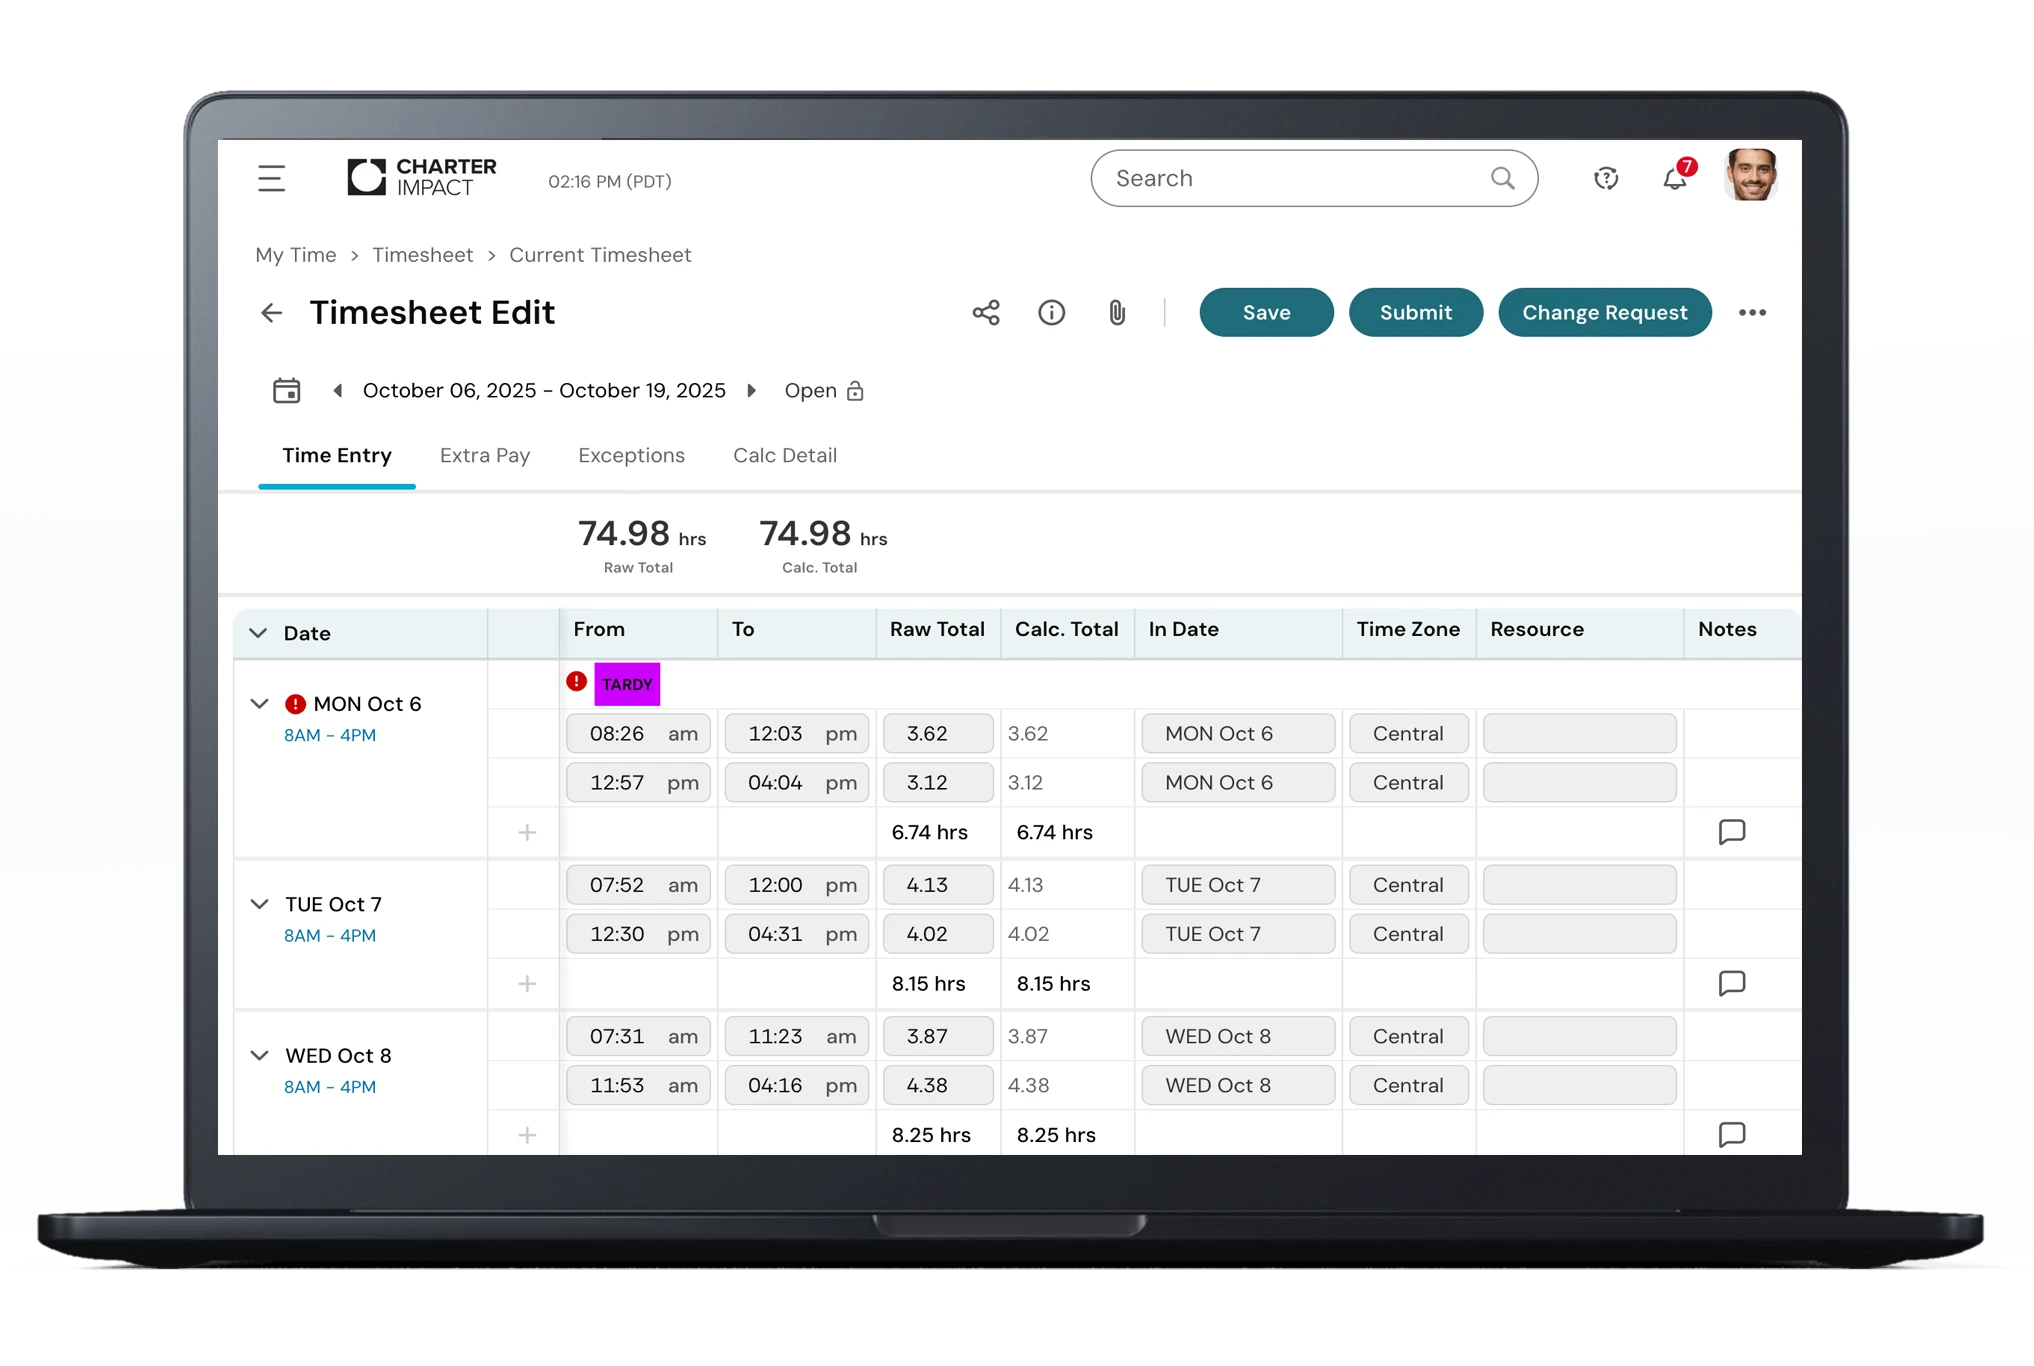The image size is (2034, 1366).
Task: Collapse the WED Oct 8 row
Action: [x=259, y=1056]
